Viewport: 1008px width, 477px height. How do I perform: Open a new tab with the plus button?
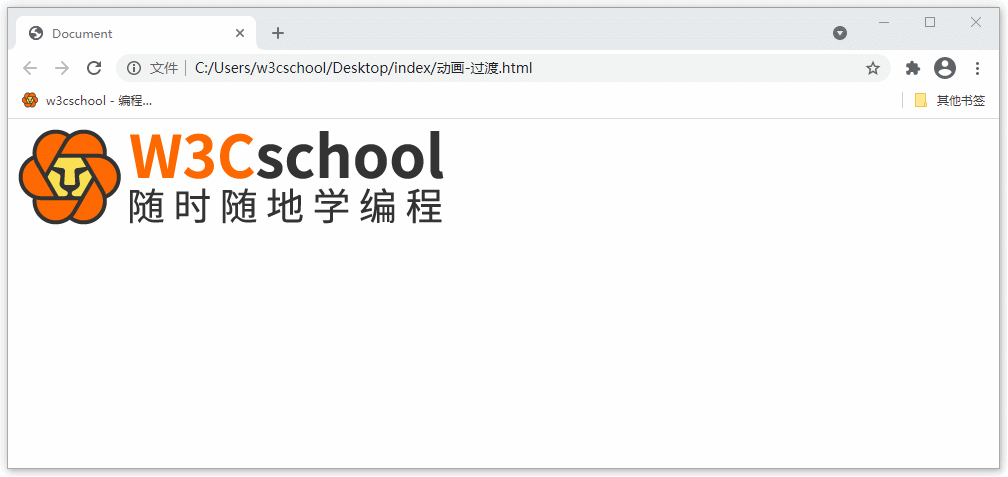(278, 33)
